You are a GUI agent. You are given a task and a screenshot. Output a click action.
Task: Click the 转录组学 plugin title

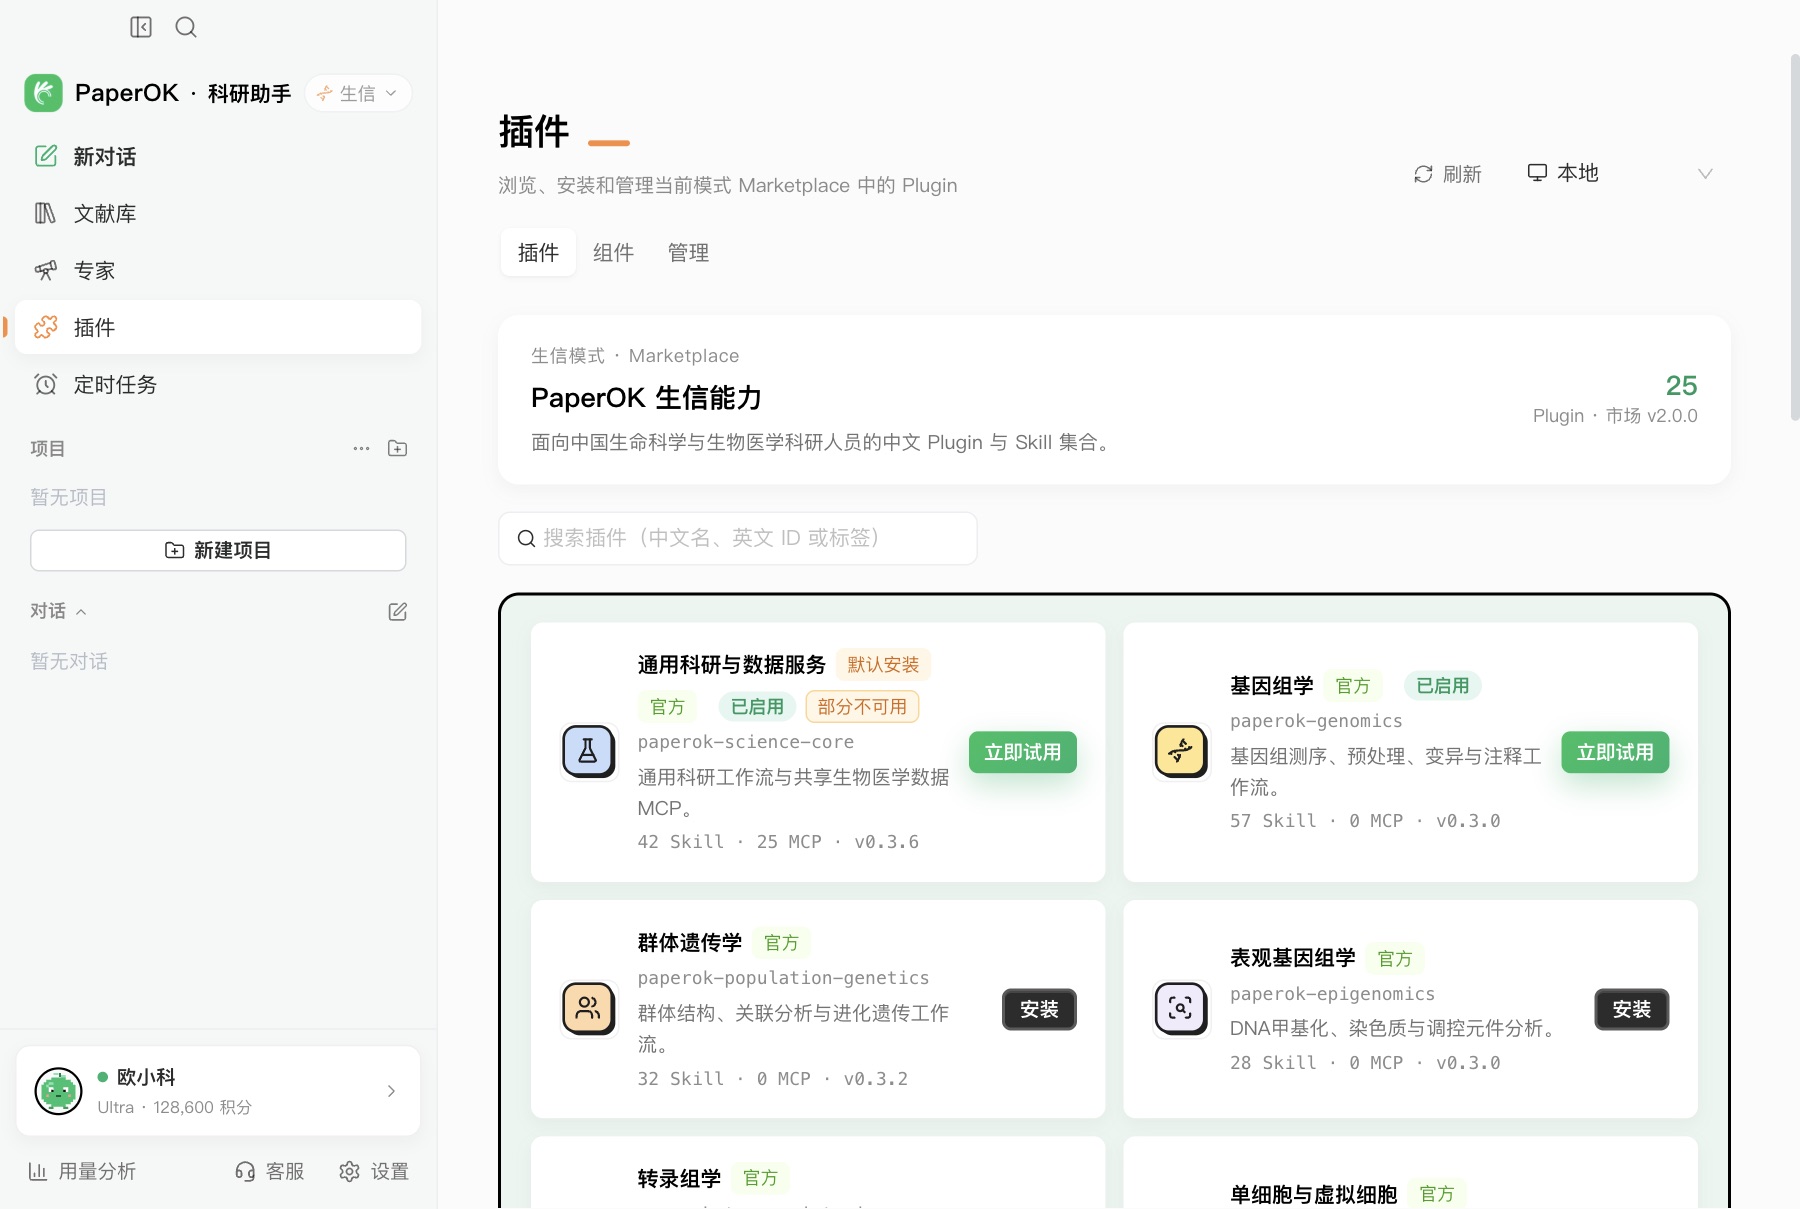679,1179
